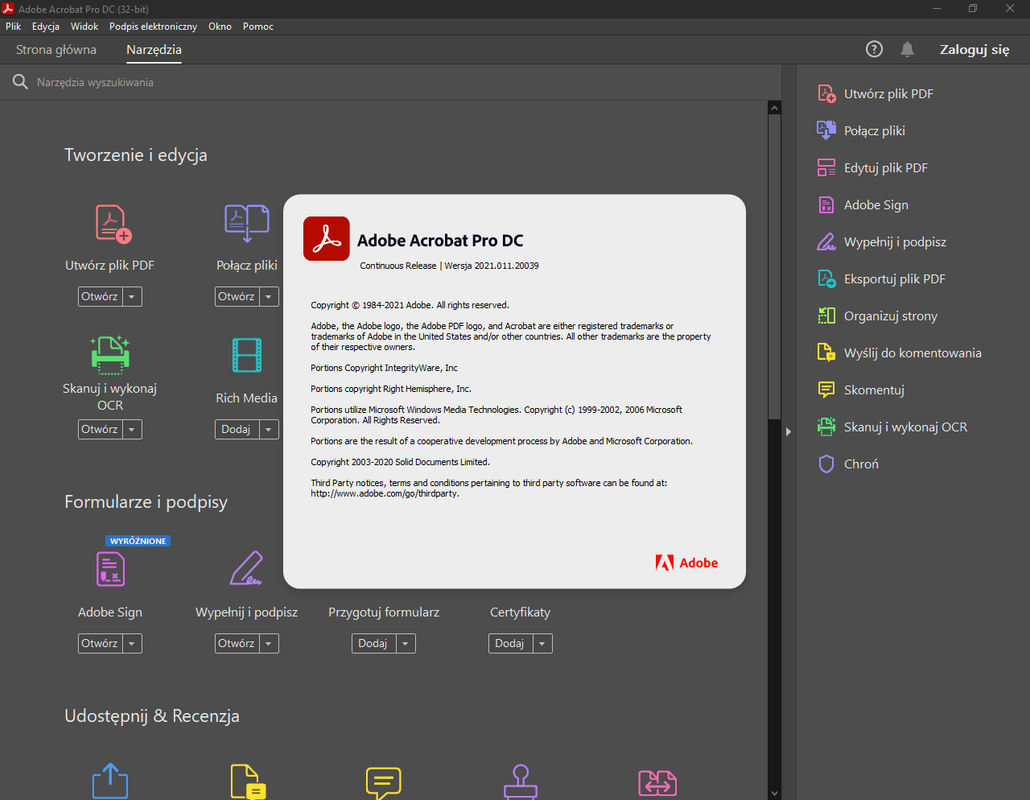Expand dropdown arrow beside Utwórz plik PDF Otwórz

tap(132, 297)
